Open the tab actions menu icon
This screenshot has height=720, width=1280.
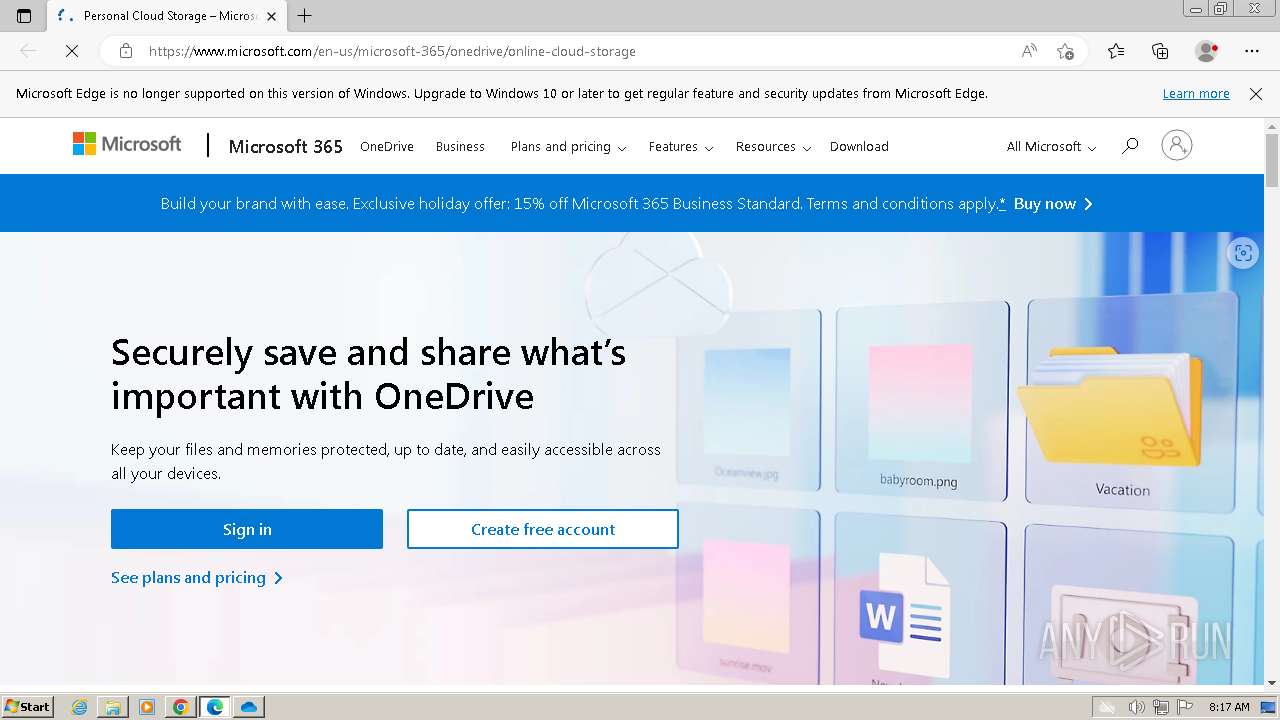(x=24, y=16)
